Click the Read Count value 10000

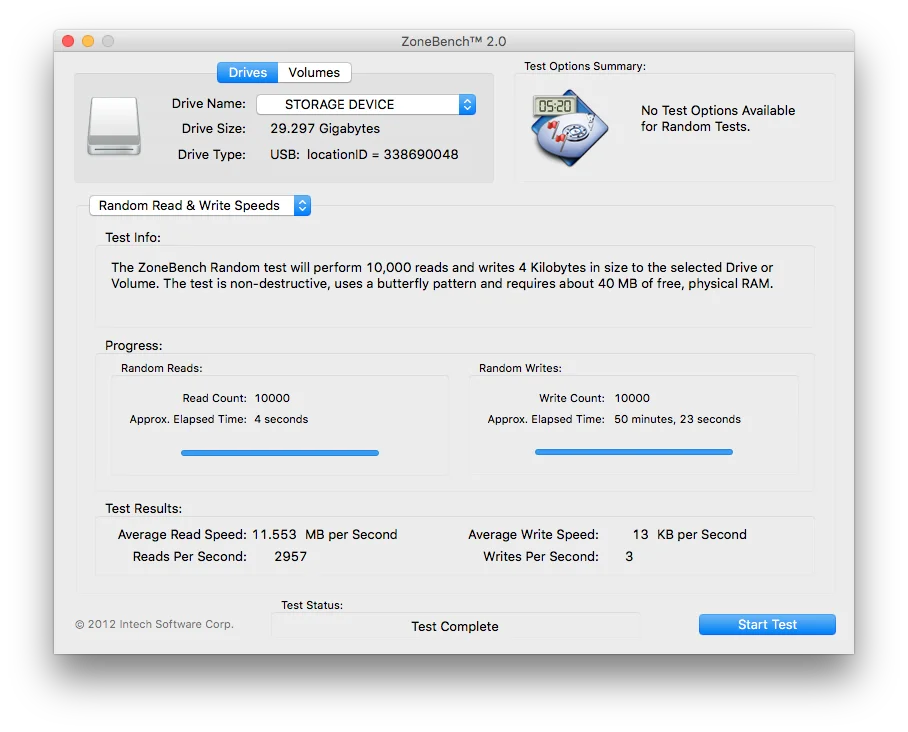pos(272,398)
